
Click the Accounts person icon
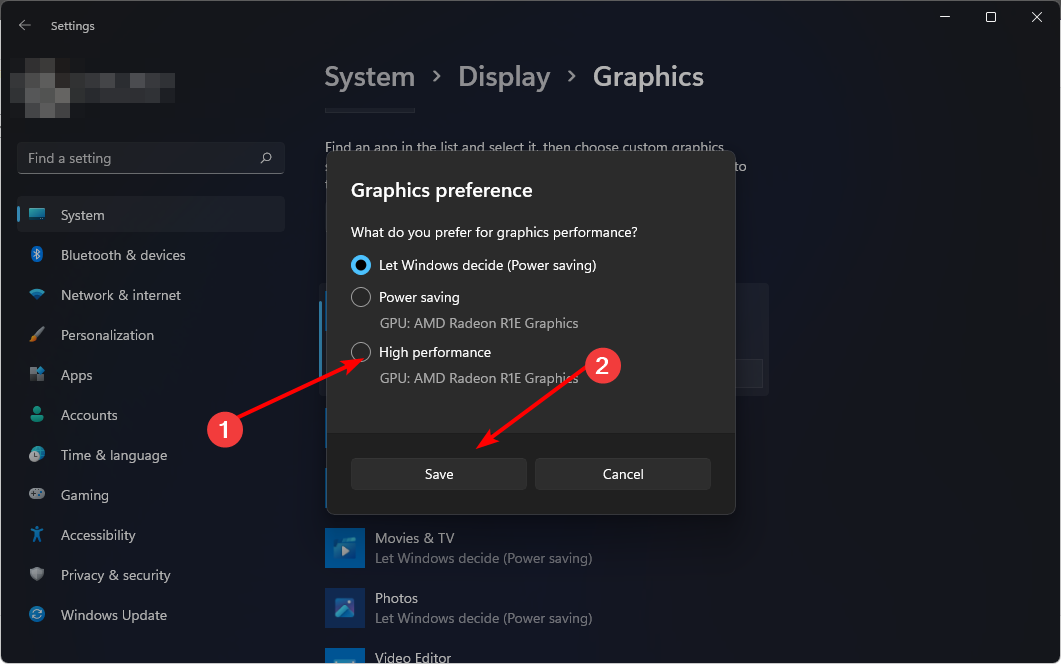pyautogui.click(x=37, y=414)
